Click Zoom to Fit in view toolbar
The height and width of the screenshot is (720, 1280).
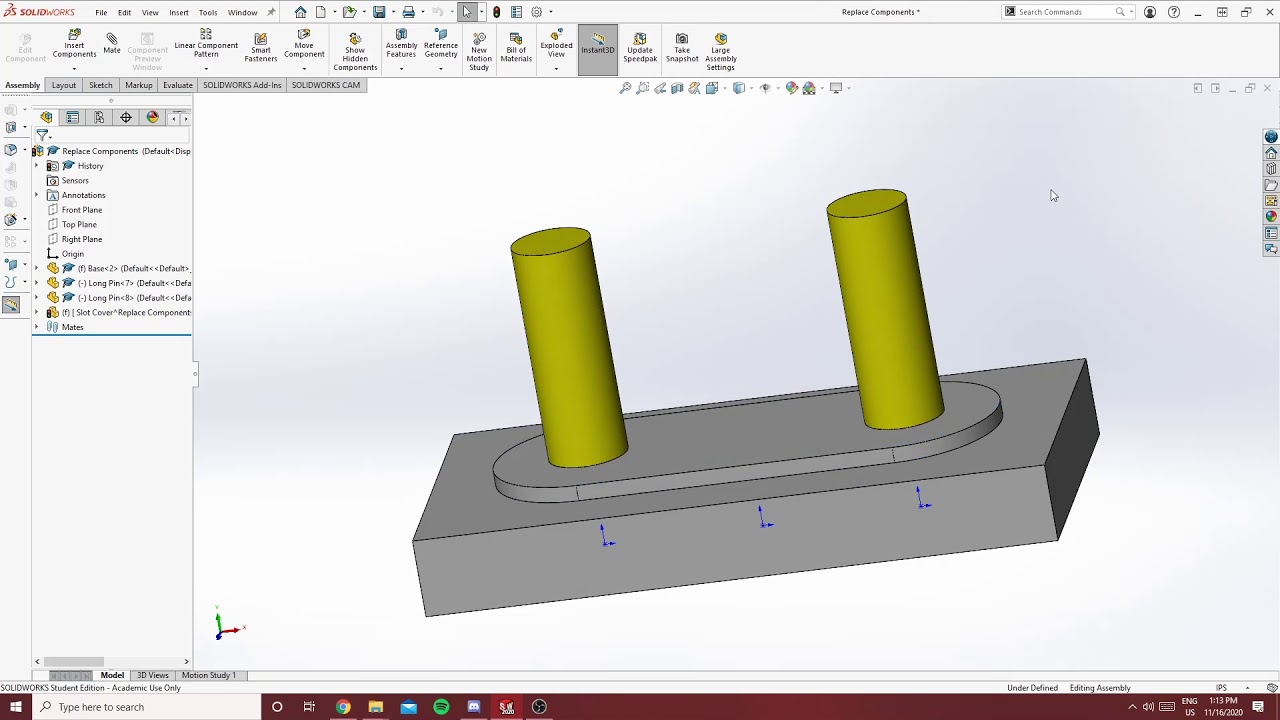(625, 88)
